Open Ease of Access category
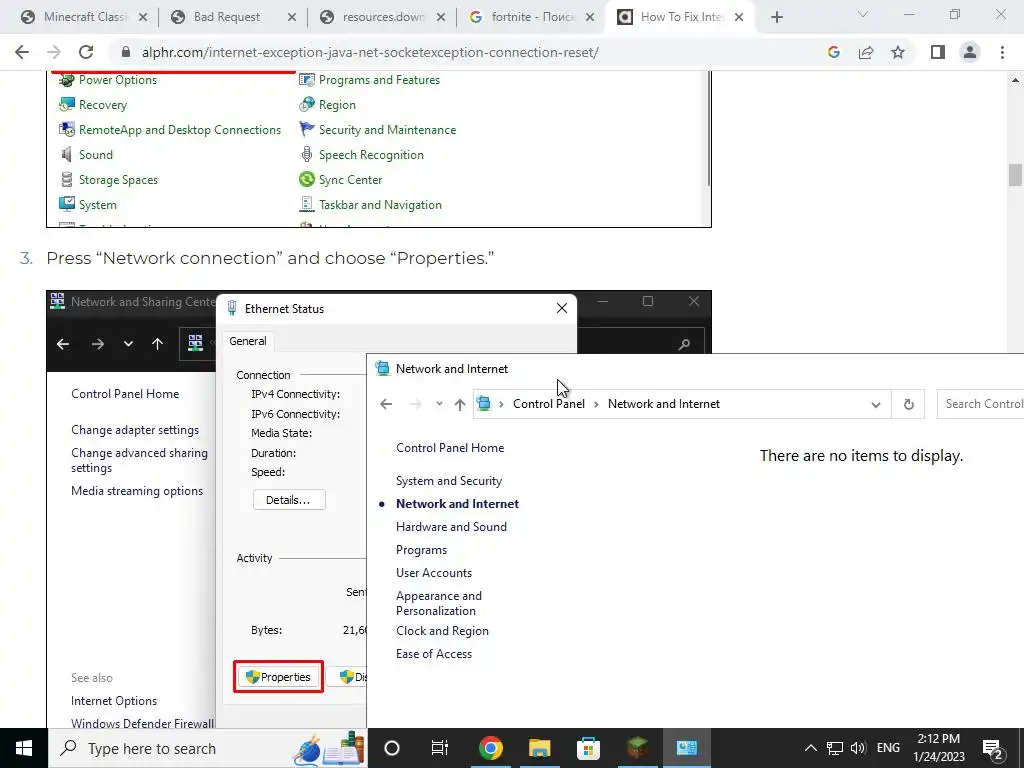This screenshot has height=768, width=1024. click(434, 654)
